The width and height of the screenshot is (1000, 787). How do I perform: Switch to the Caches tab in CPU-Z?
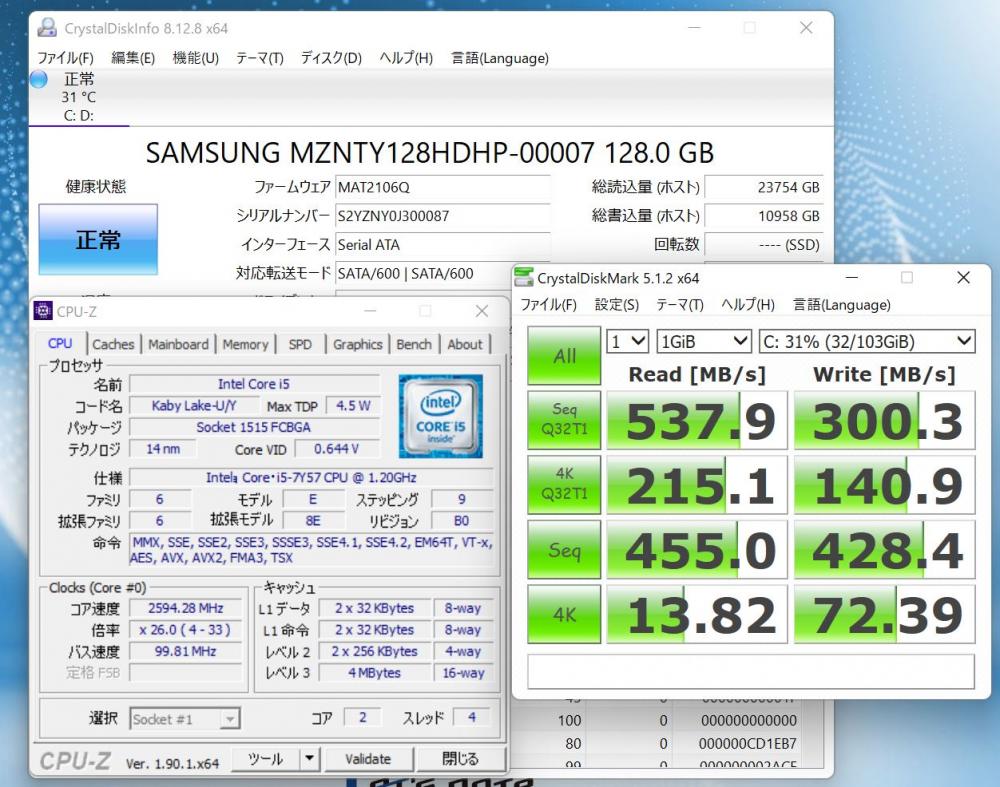pos(114,344)
